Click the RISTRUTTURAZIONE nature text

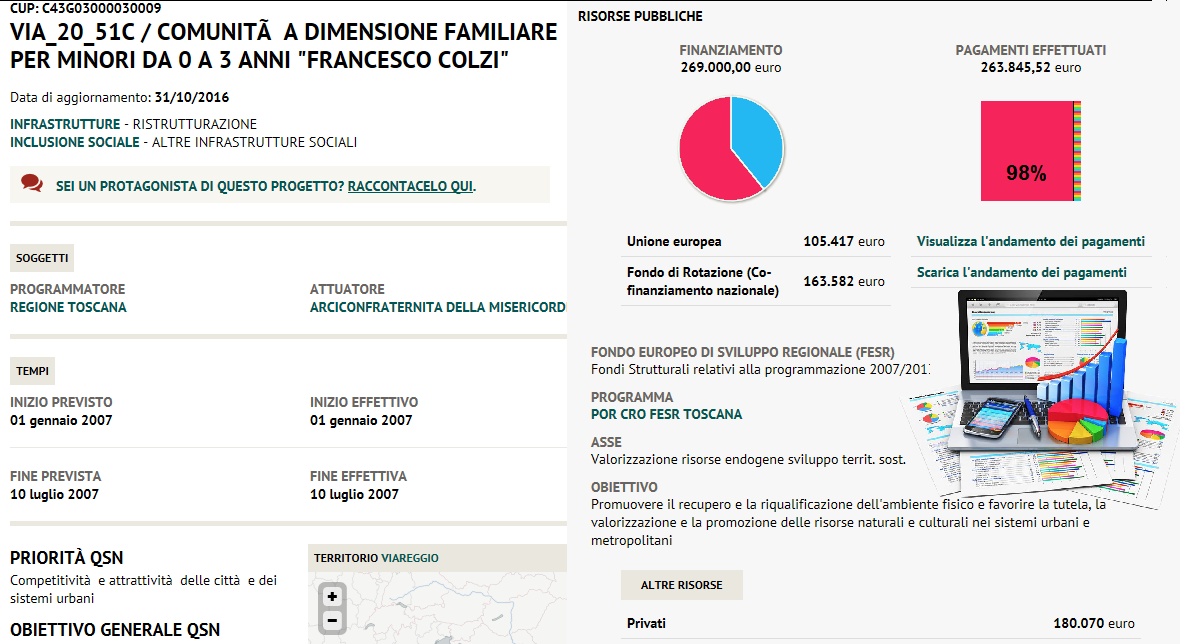coord(195,124)
